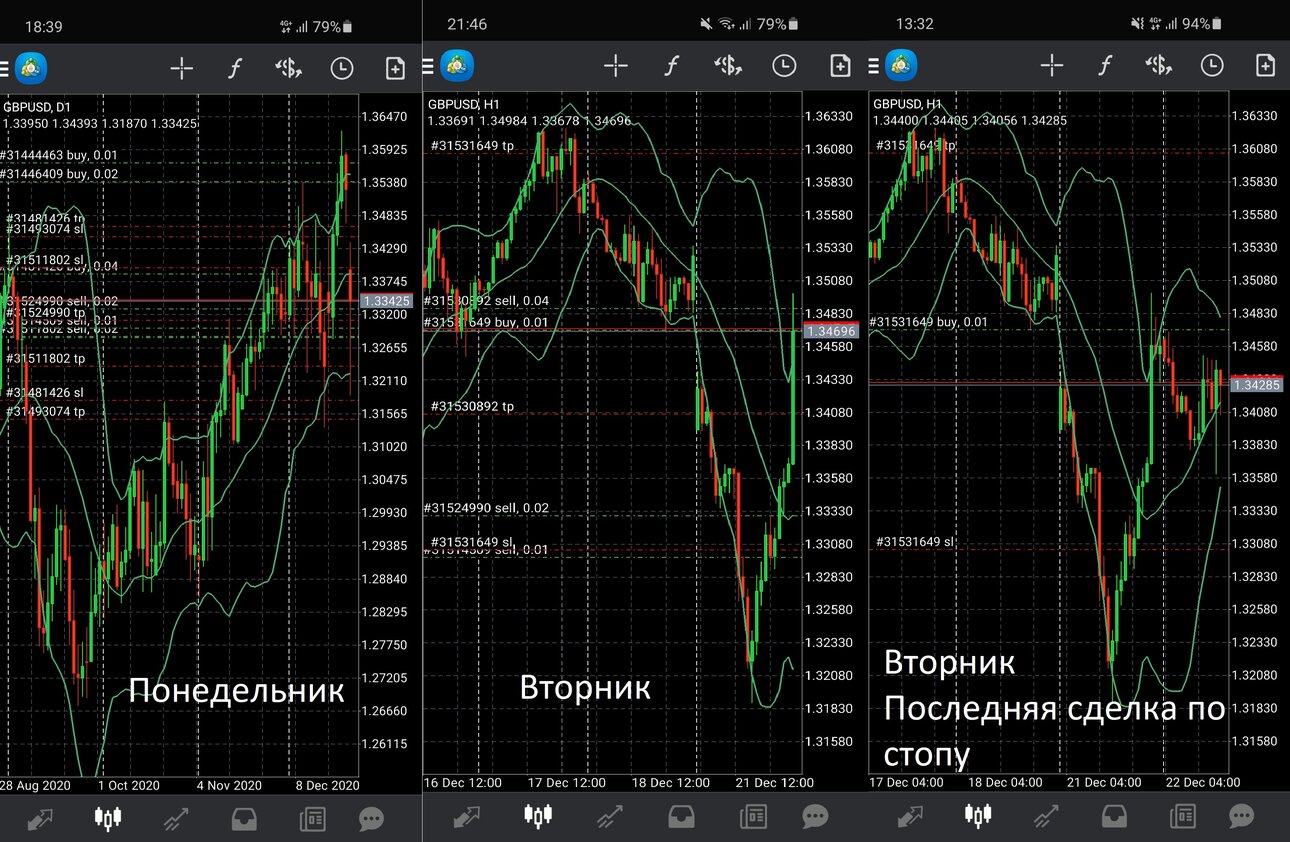
Task: Select Chart tab in the 18:39 screen
Action: coord(107,819)
